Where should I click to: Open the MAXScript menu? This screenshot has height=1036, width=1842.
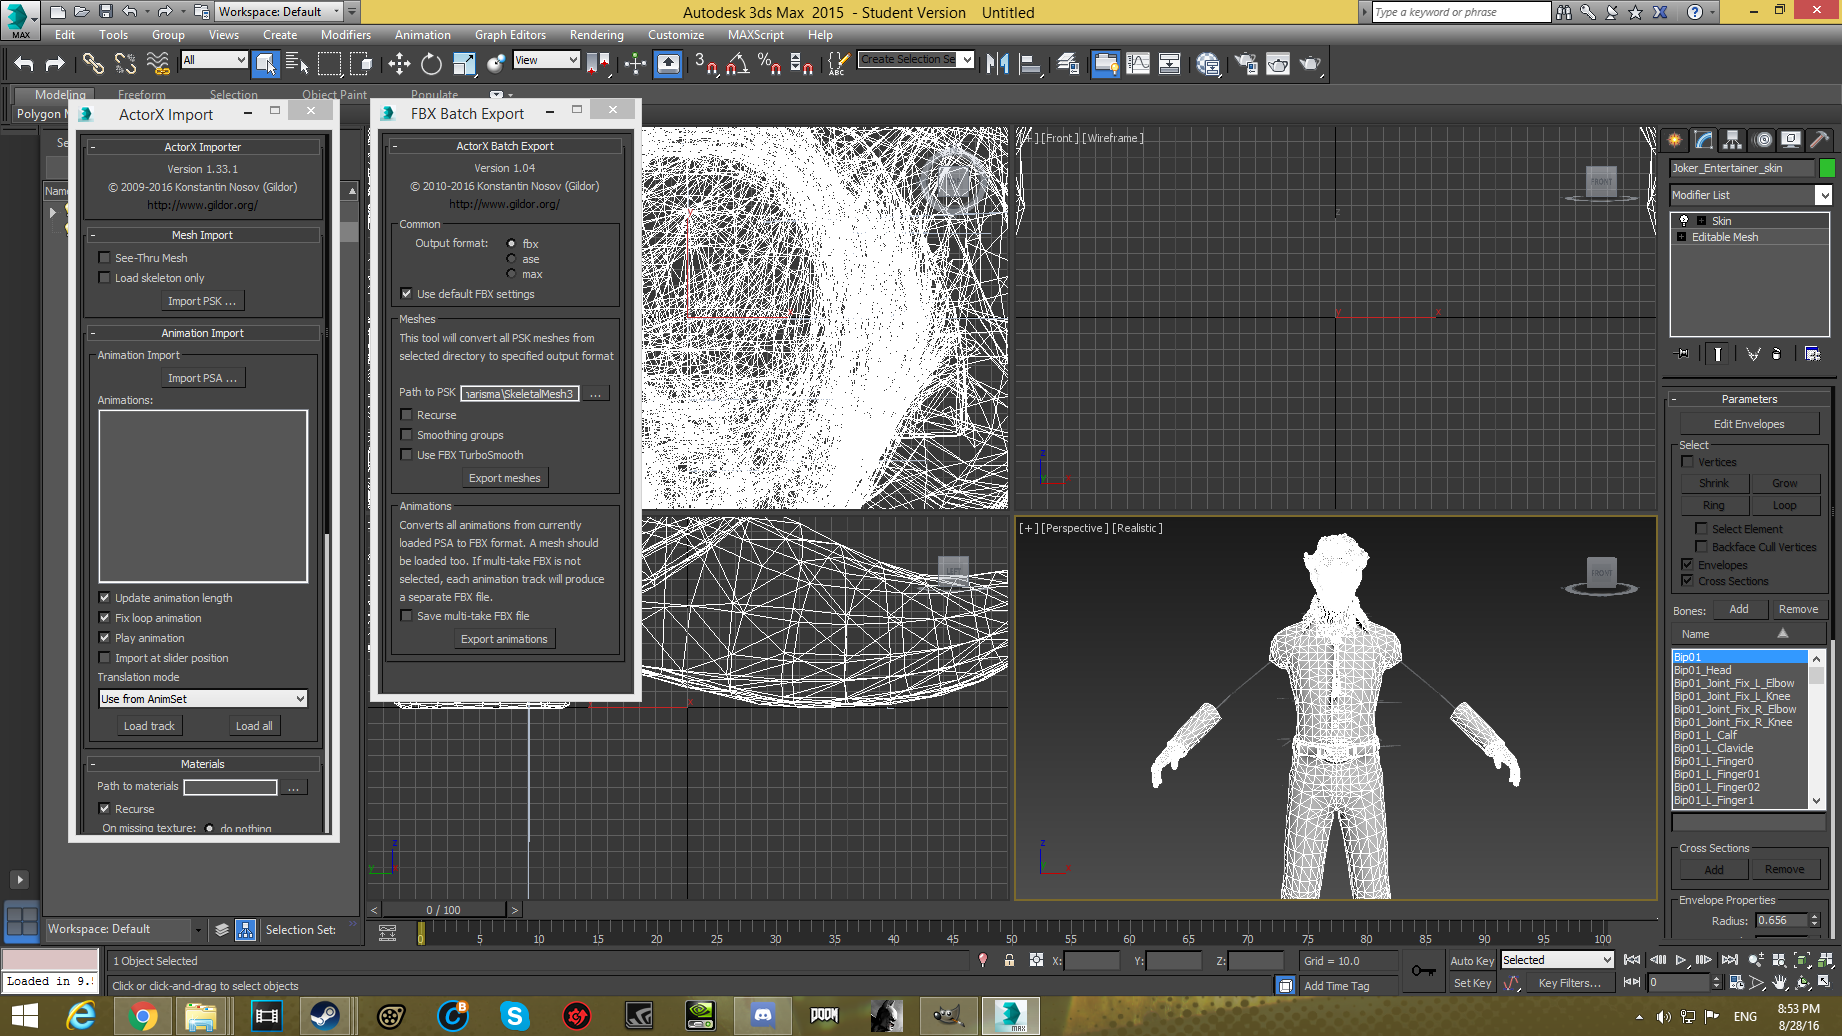(x=755, y=35)
